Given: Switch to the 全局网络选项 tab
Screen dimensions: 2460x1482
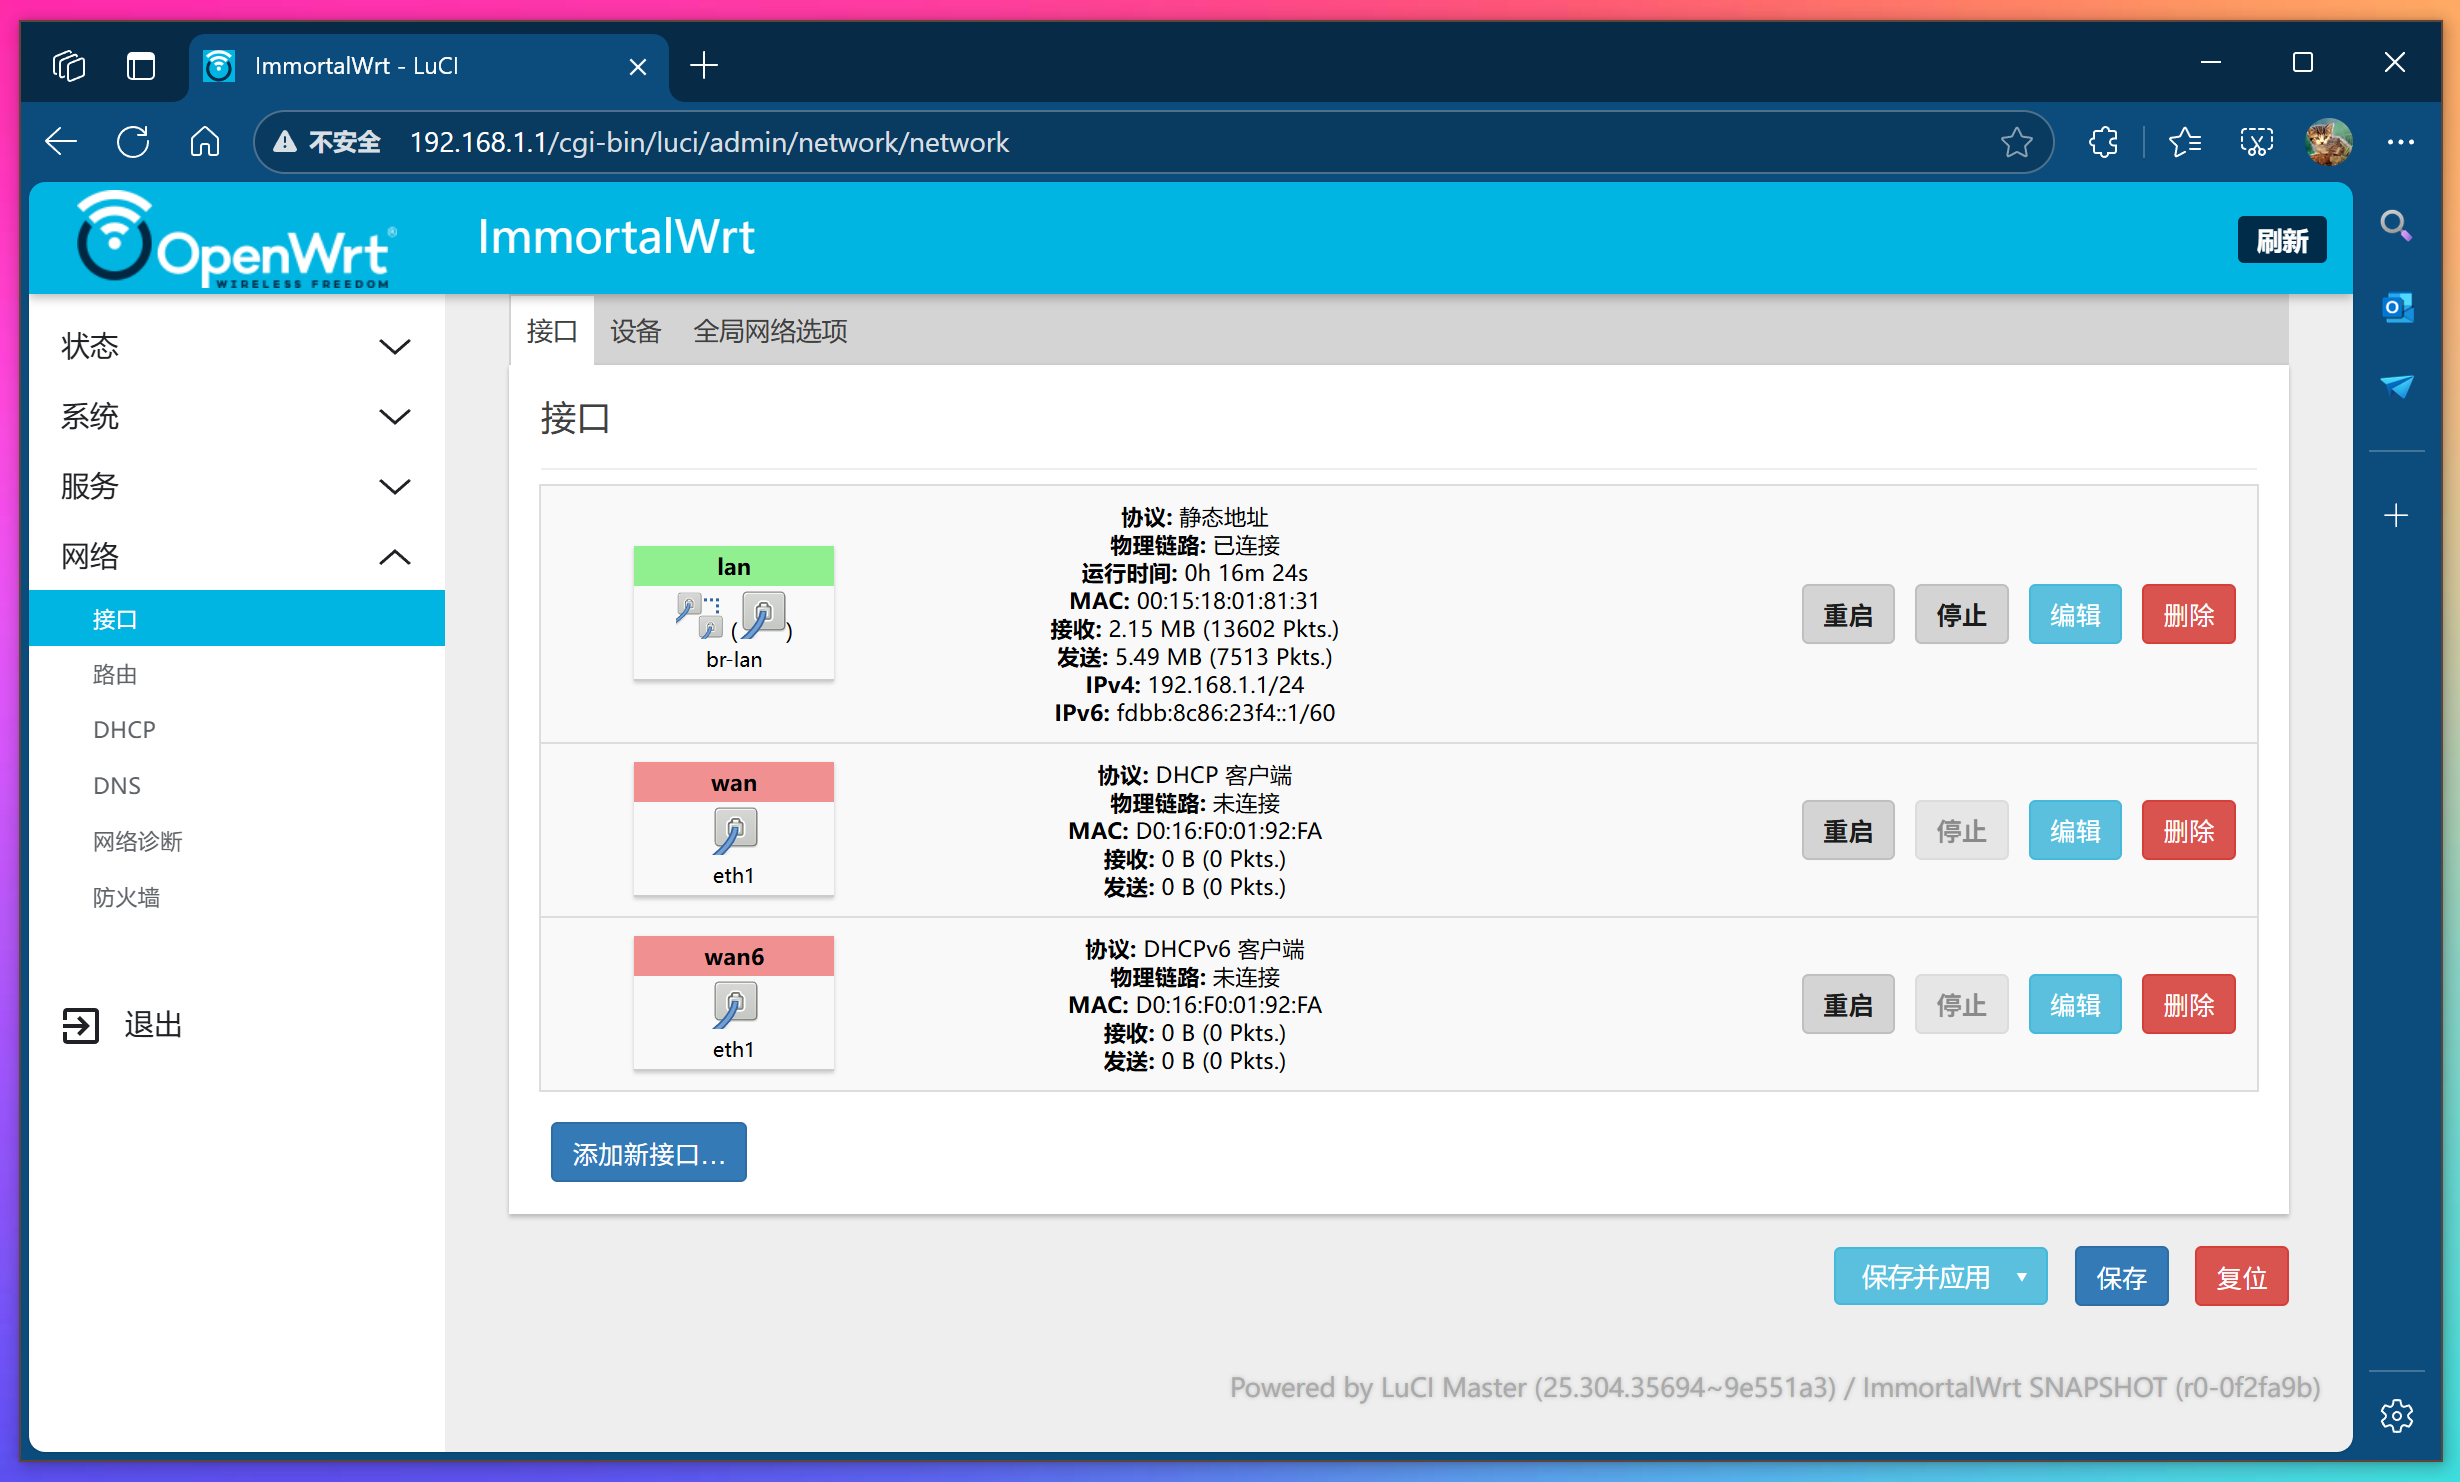Looking at the screenshot, I should 770,331.
